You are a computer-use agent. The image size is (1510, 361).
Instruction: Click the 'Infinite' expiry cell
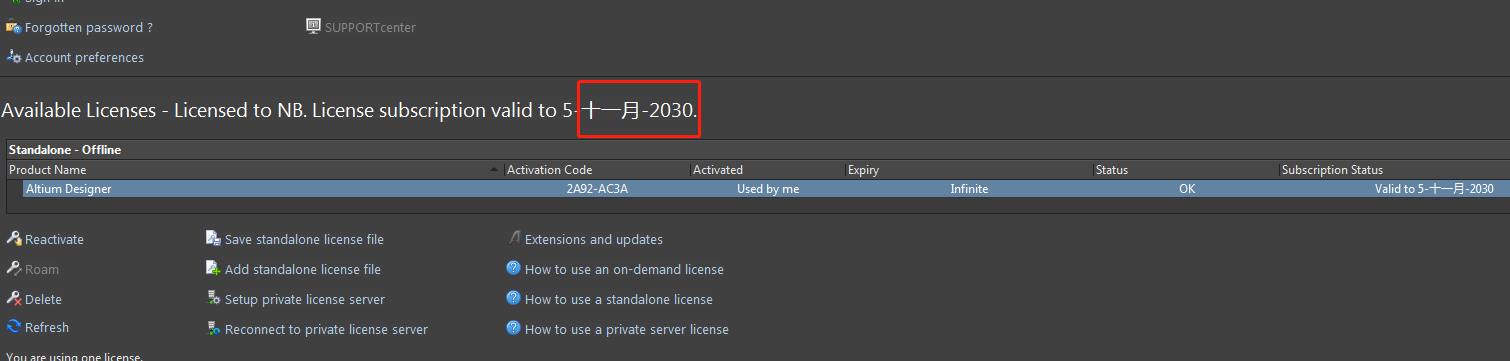(969, 189)
